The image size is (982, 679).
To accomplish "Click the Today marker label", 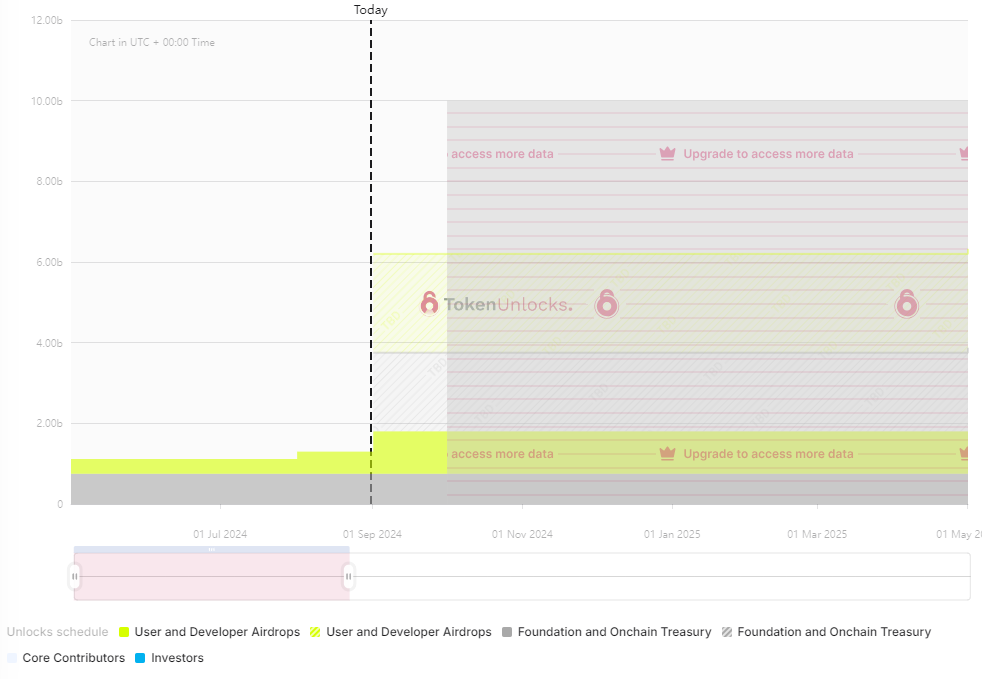I will click(371, 9).
